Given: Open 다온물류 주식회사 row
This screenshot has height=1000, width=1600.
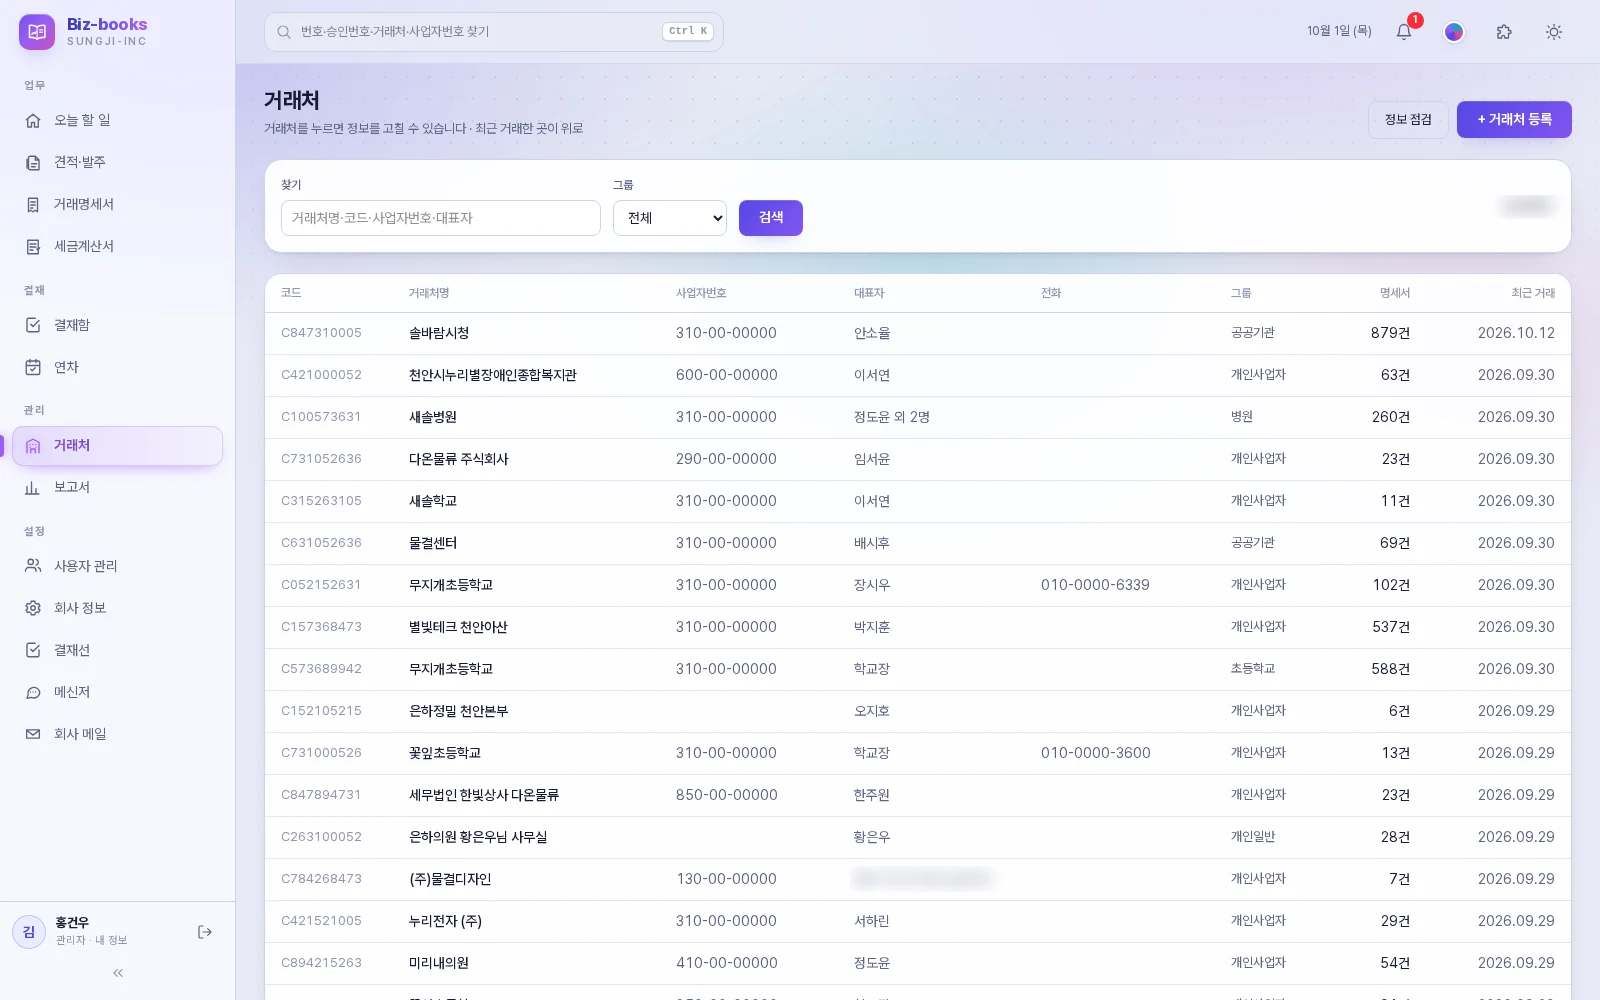Looking at the screenshot, I should pyautogui.click(x=918, y=459).
